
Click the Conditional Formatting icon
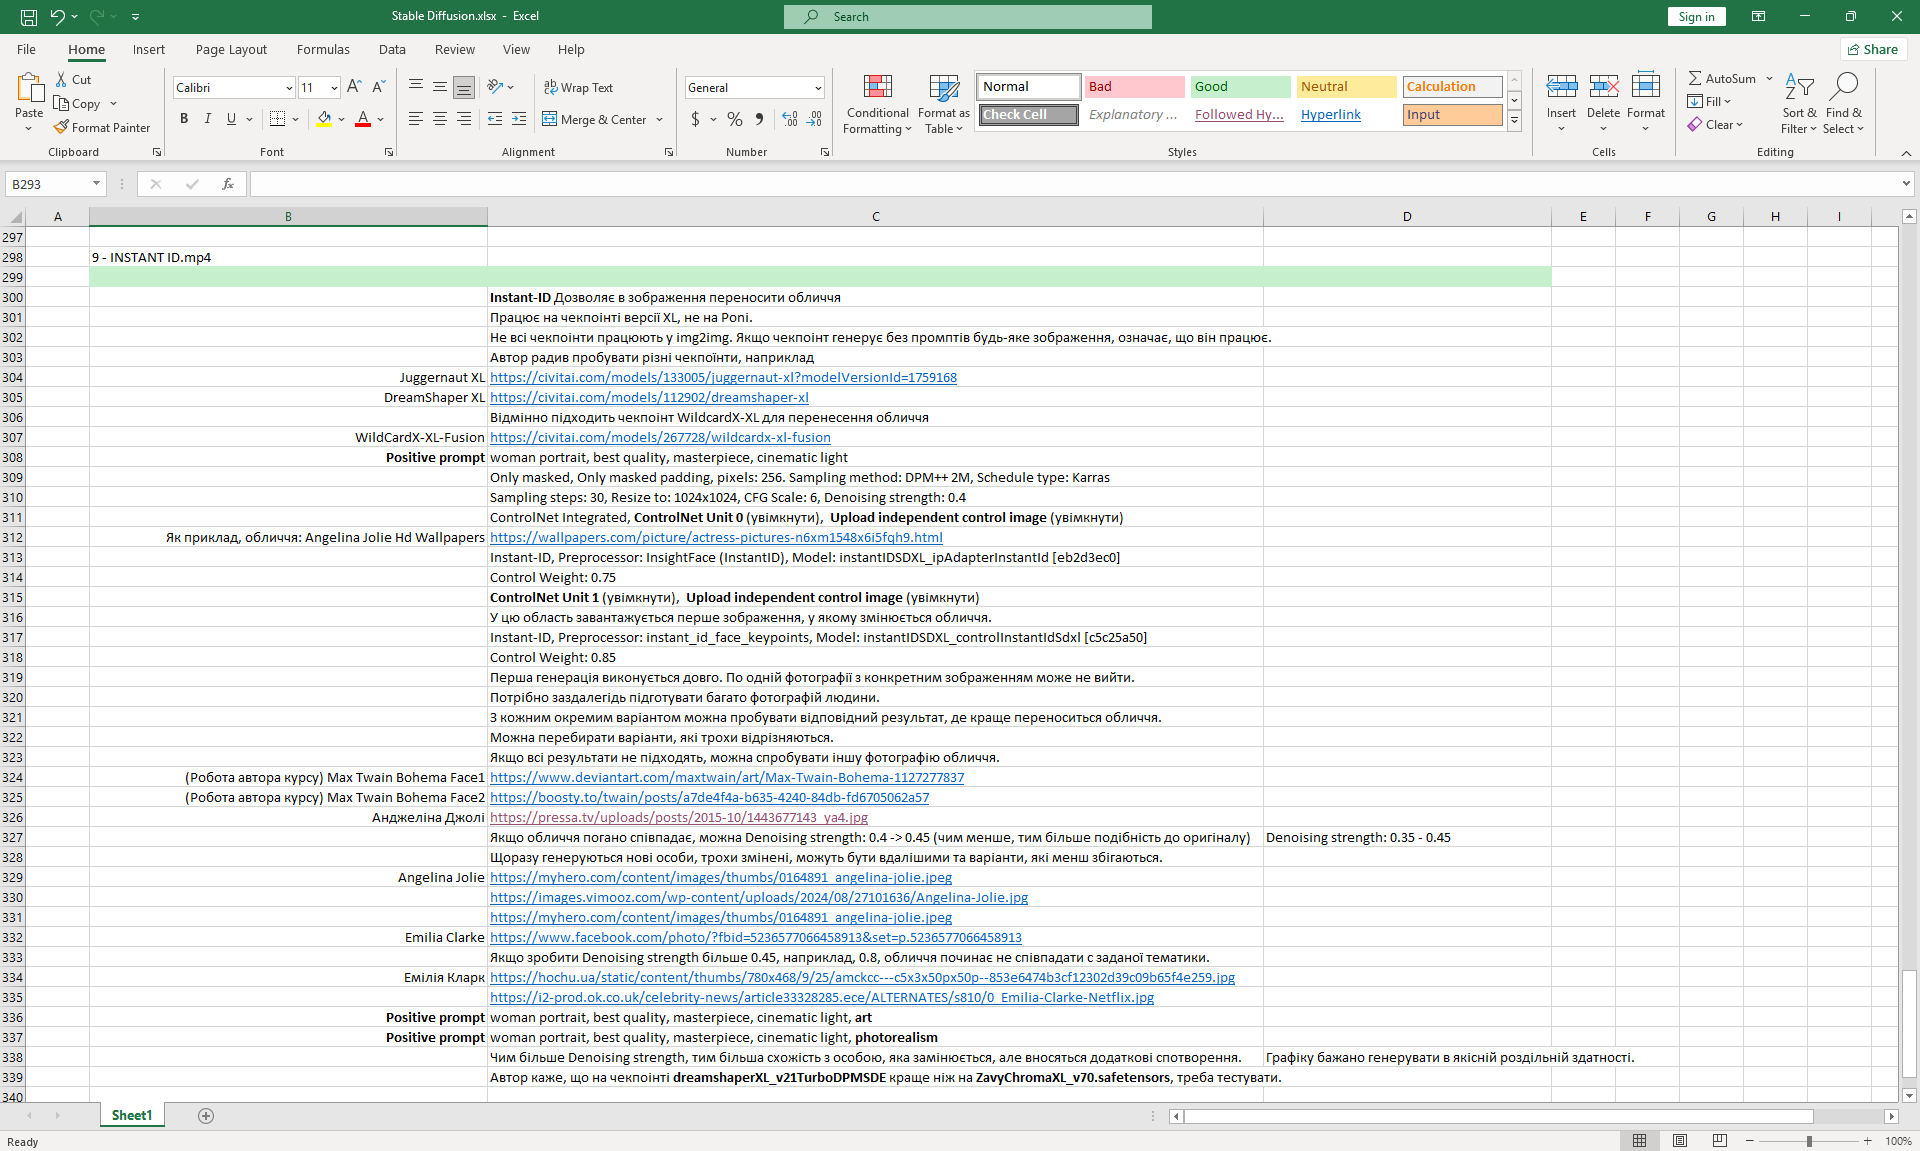click(x=877, y=88)
